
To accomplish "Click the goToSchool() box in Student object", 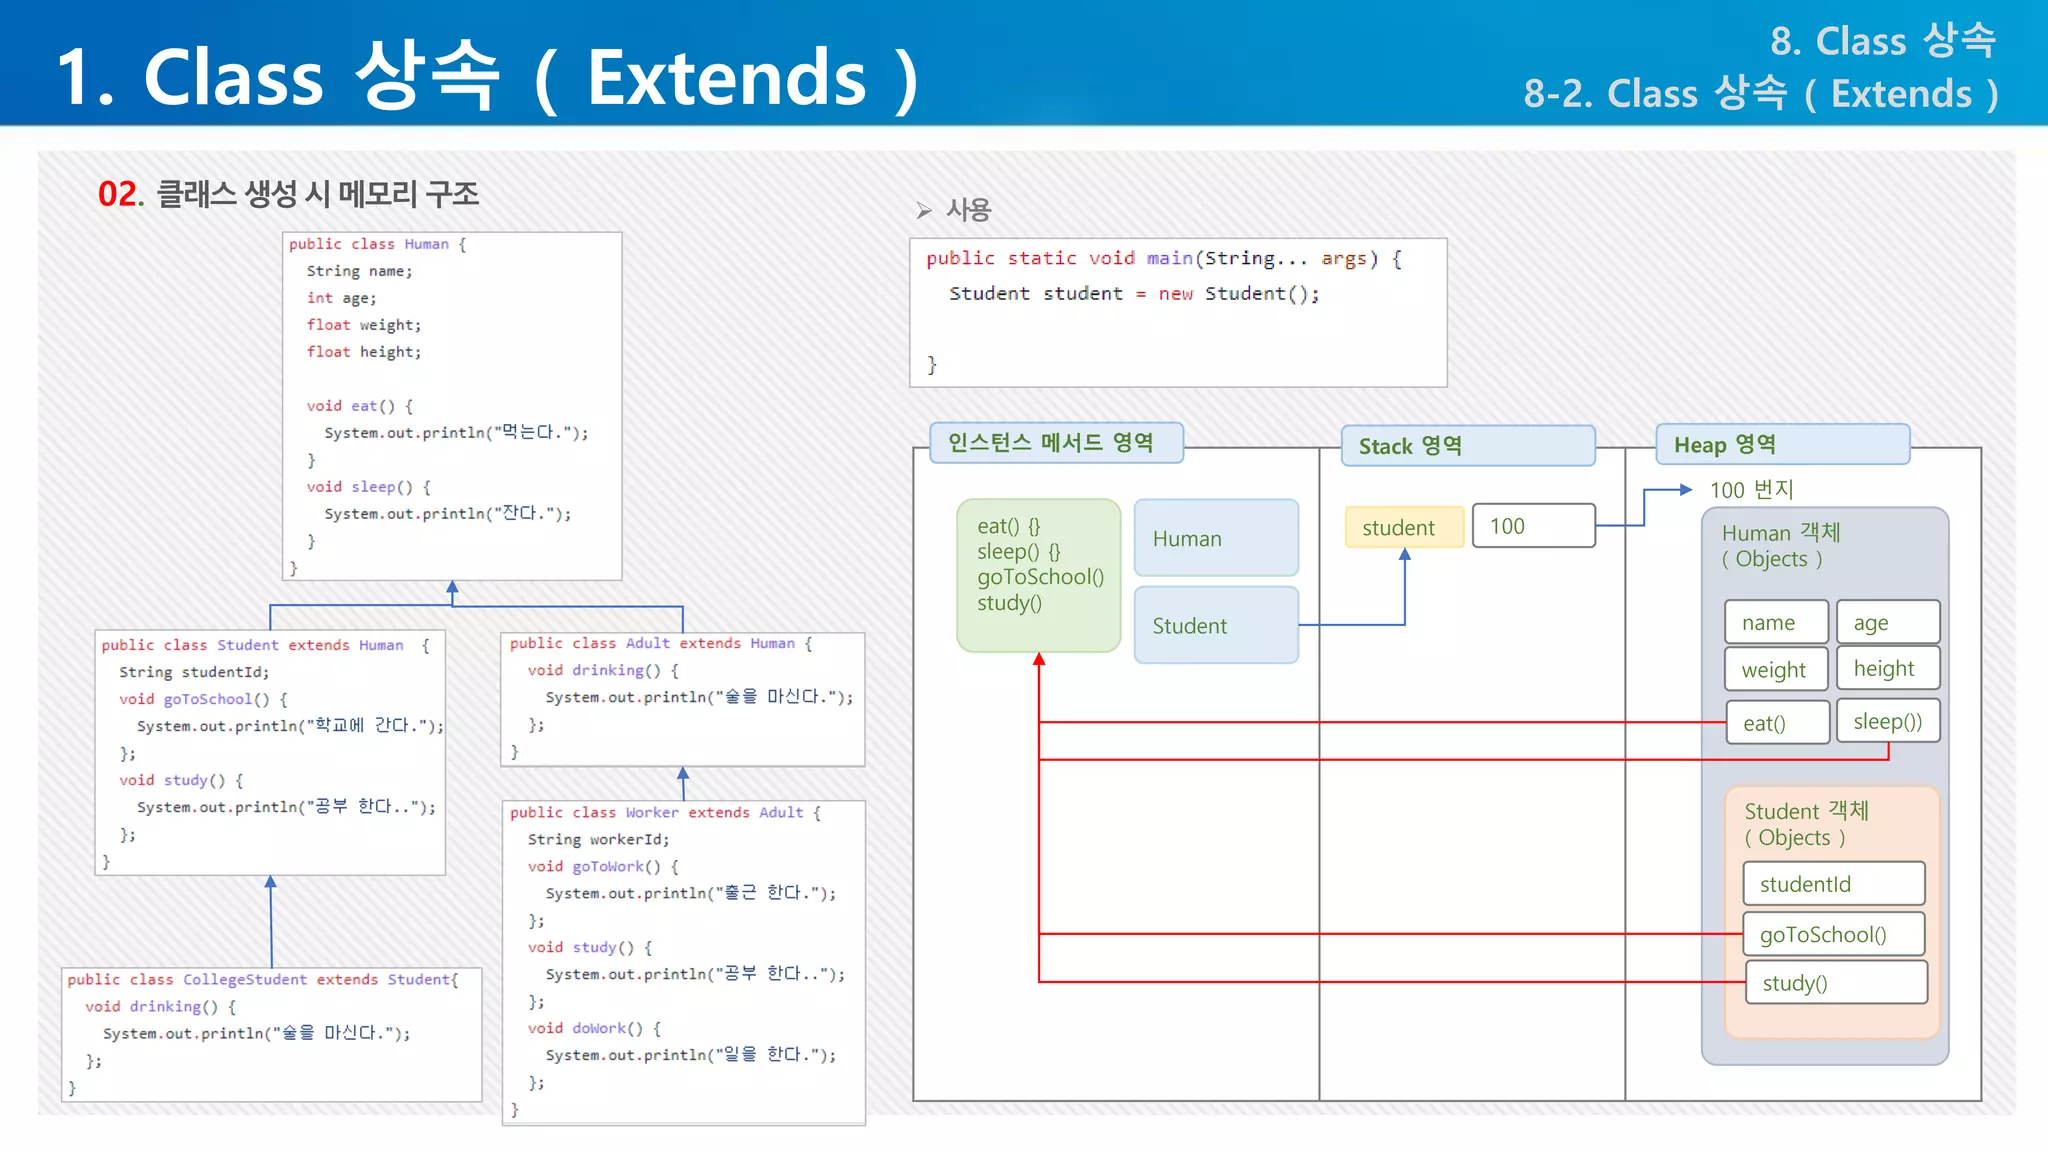I will coord(1834,934).
